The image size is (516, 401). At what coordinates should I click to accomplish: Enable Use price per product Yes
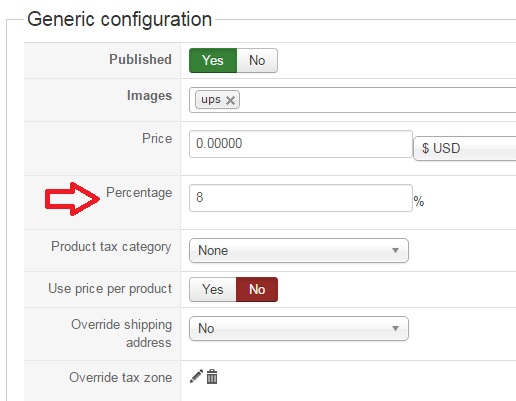(x=213, y=289)
